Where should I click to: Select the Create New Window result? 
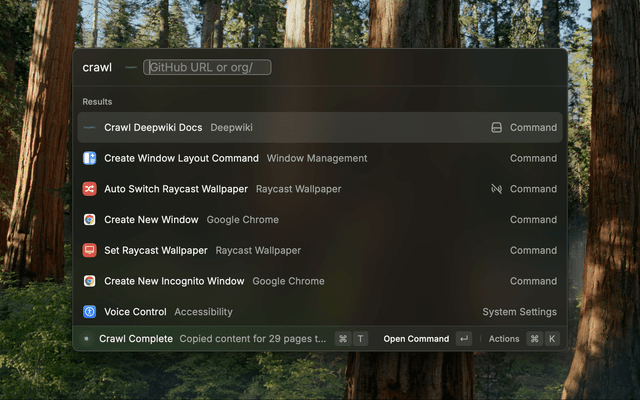320,220
